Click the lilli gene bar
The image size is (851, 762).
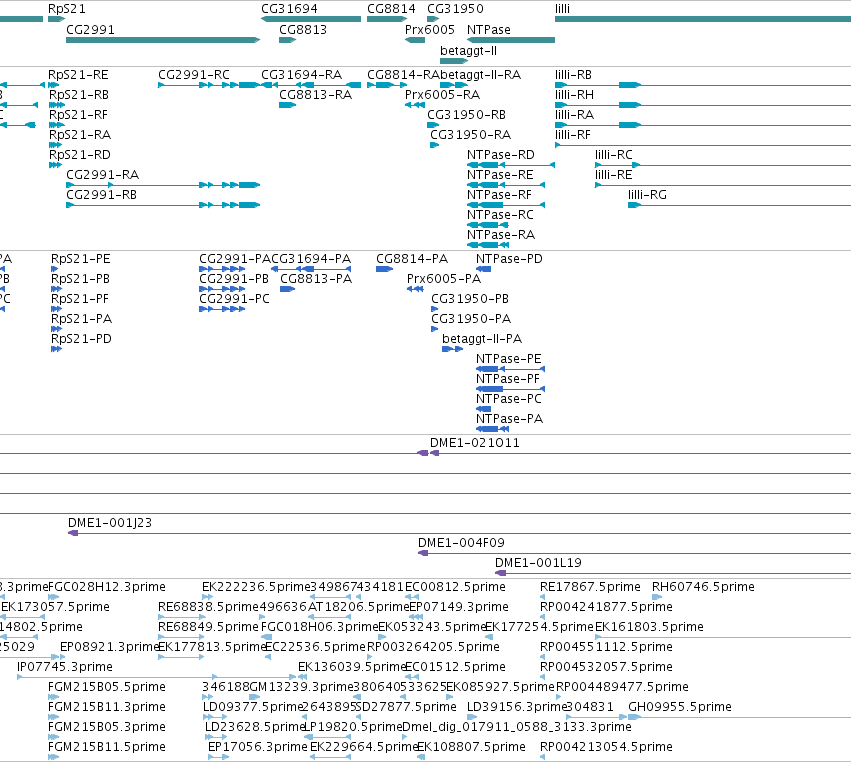[x=703, y=19]
